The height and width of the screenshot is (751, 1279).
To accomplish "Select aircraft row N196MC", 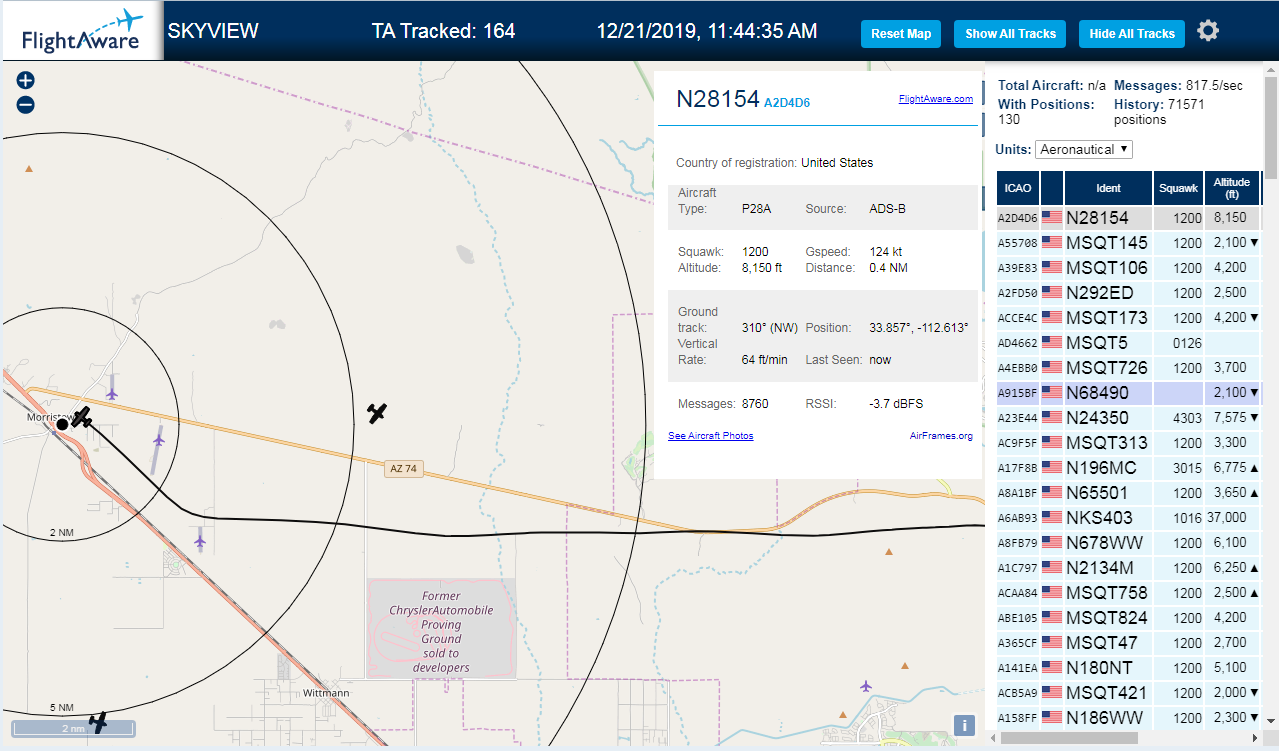I will coord(1128,468).
